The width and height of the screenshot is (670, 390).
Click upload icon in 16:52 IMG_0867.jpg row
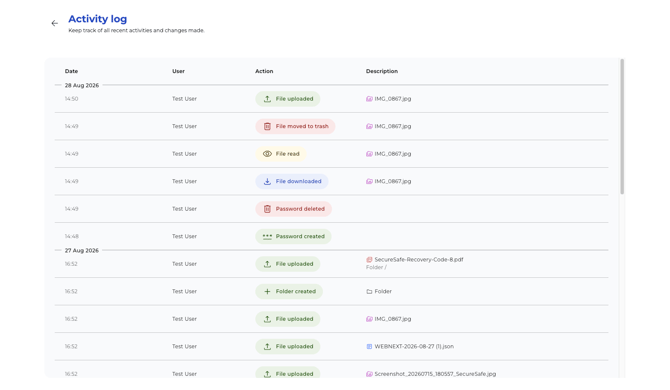click(x=267, y=319)
